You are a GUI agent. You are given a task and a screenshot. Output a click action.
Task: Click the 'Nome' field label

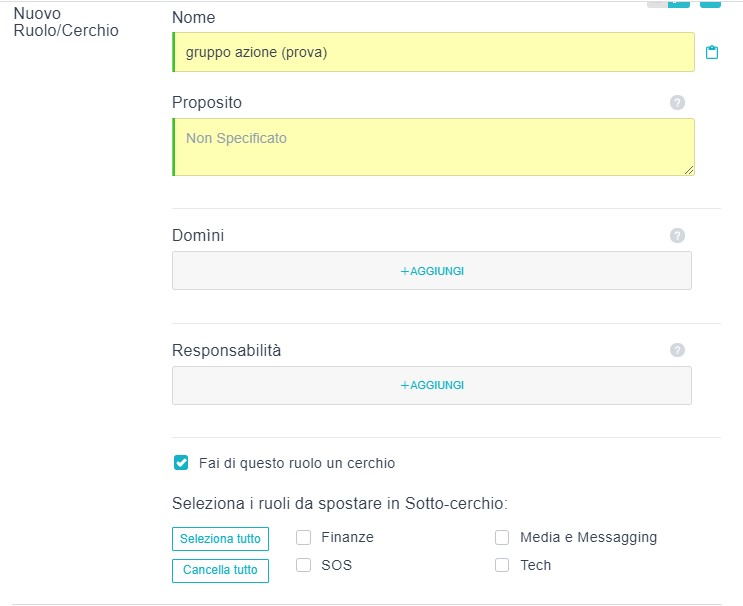[193, 17]
